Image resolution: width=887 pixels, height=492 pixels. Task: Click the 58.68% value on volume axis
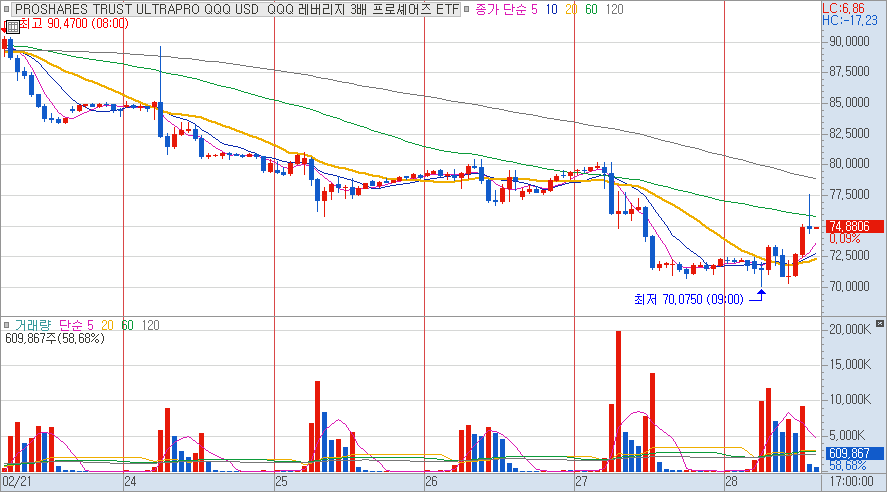coord(847,465)
